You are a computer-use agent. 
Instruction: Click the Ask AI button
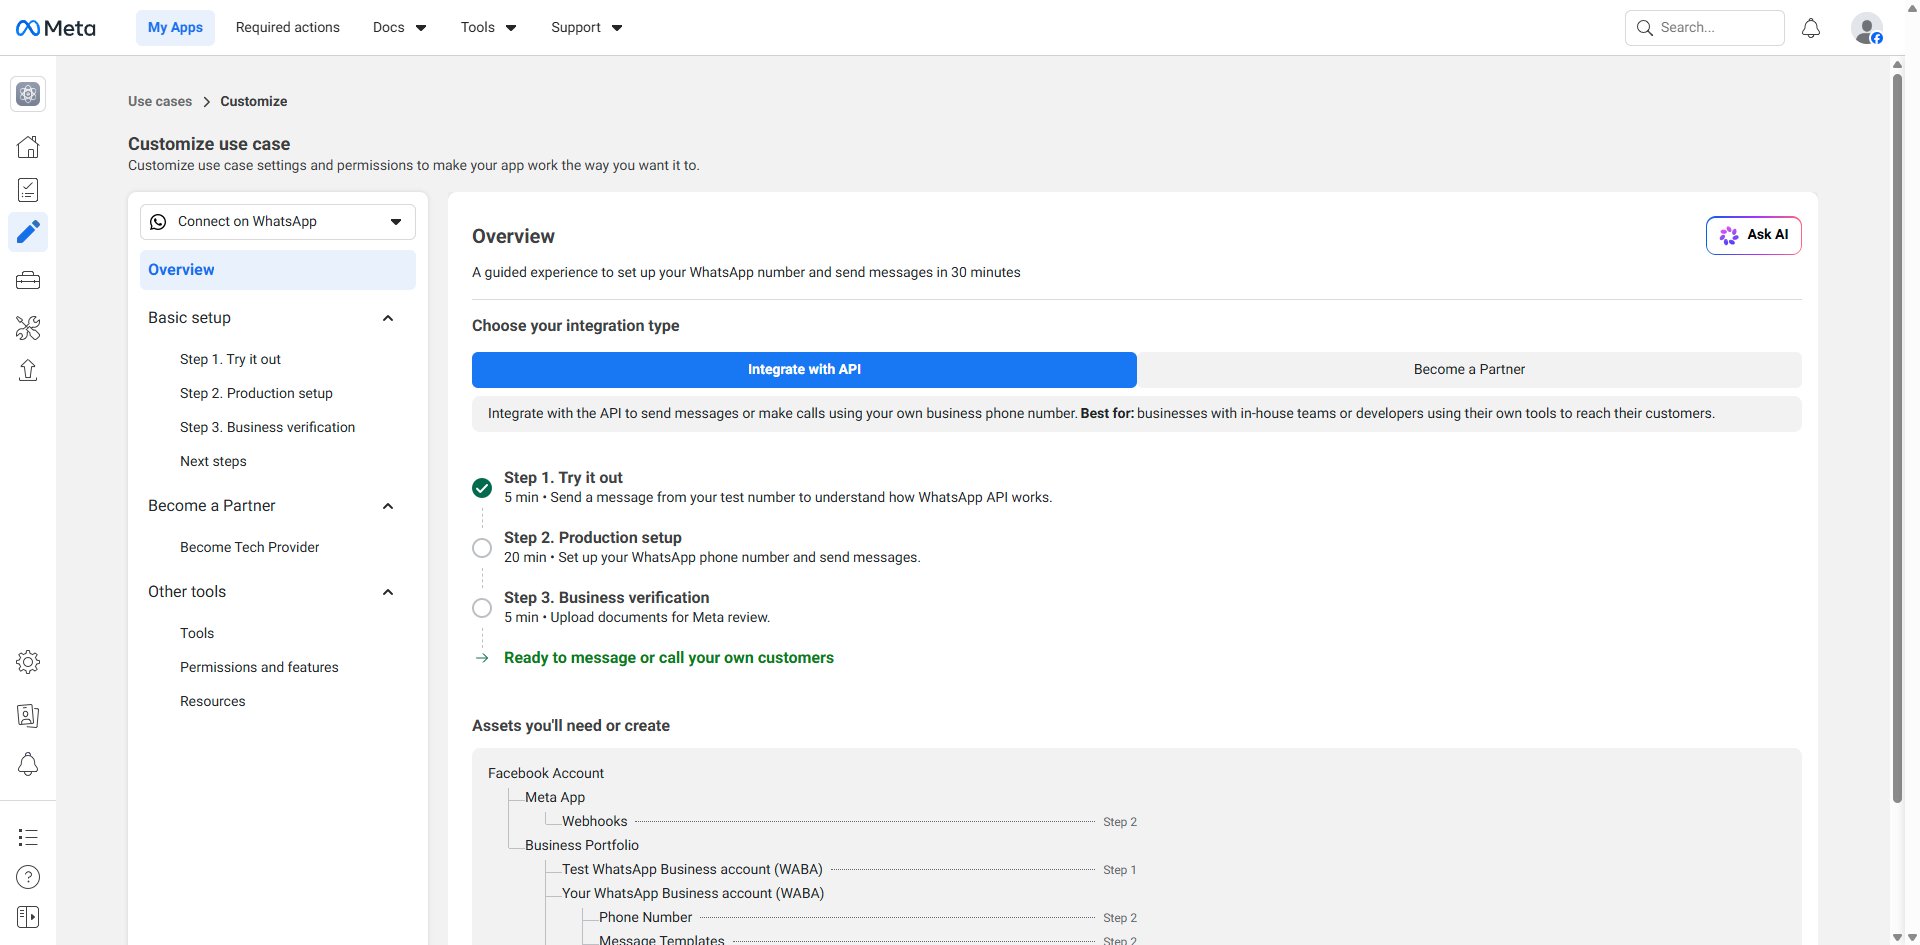coord(1753,236)
